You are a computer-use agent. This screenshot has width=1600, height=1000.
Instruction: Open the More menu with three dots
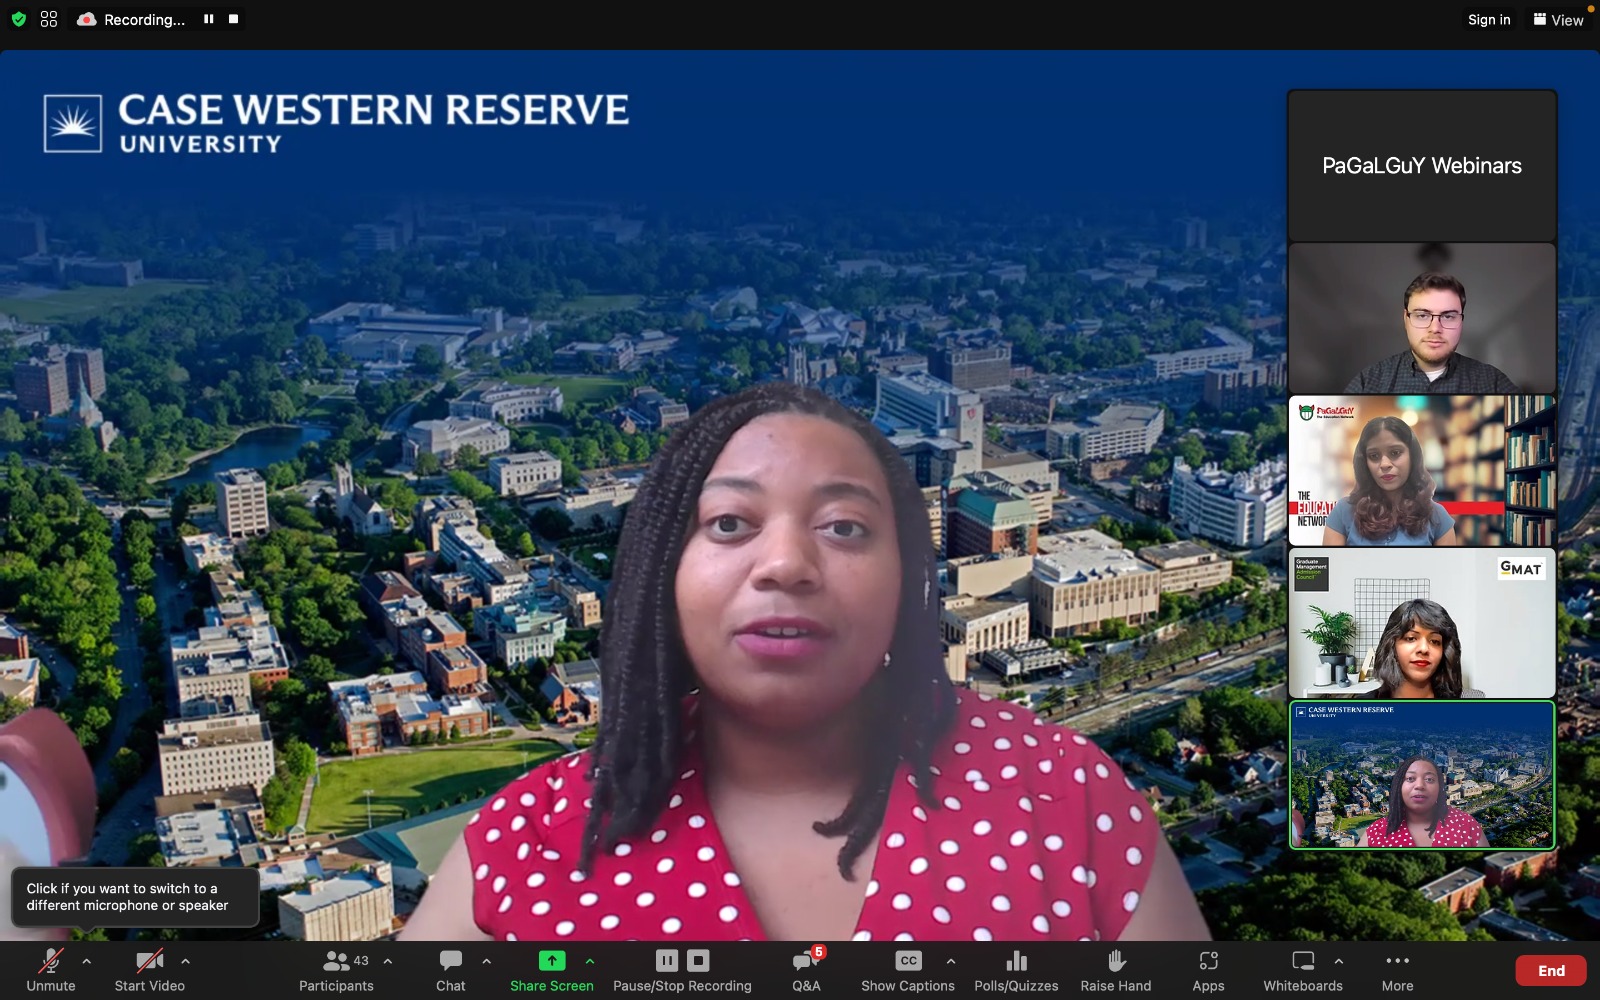pos(1398,970)
